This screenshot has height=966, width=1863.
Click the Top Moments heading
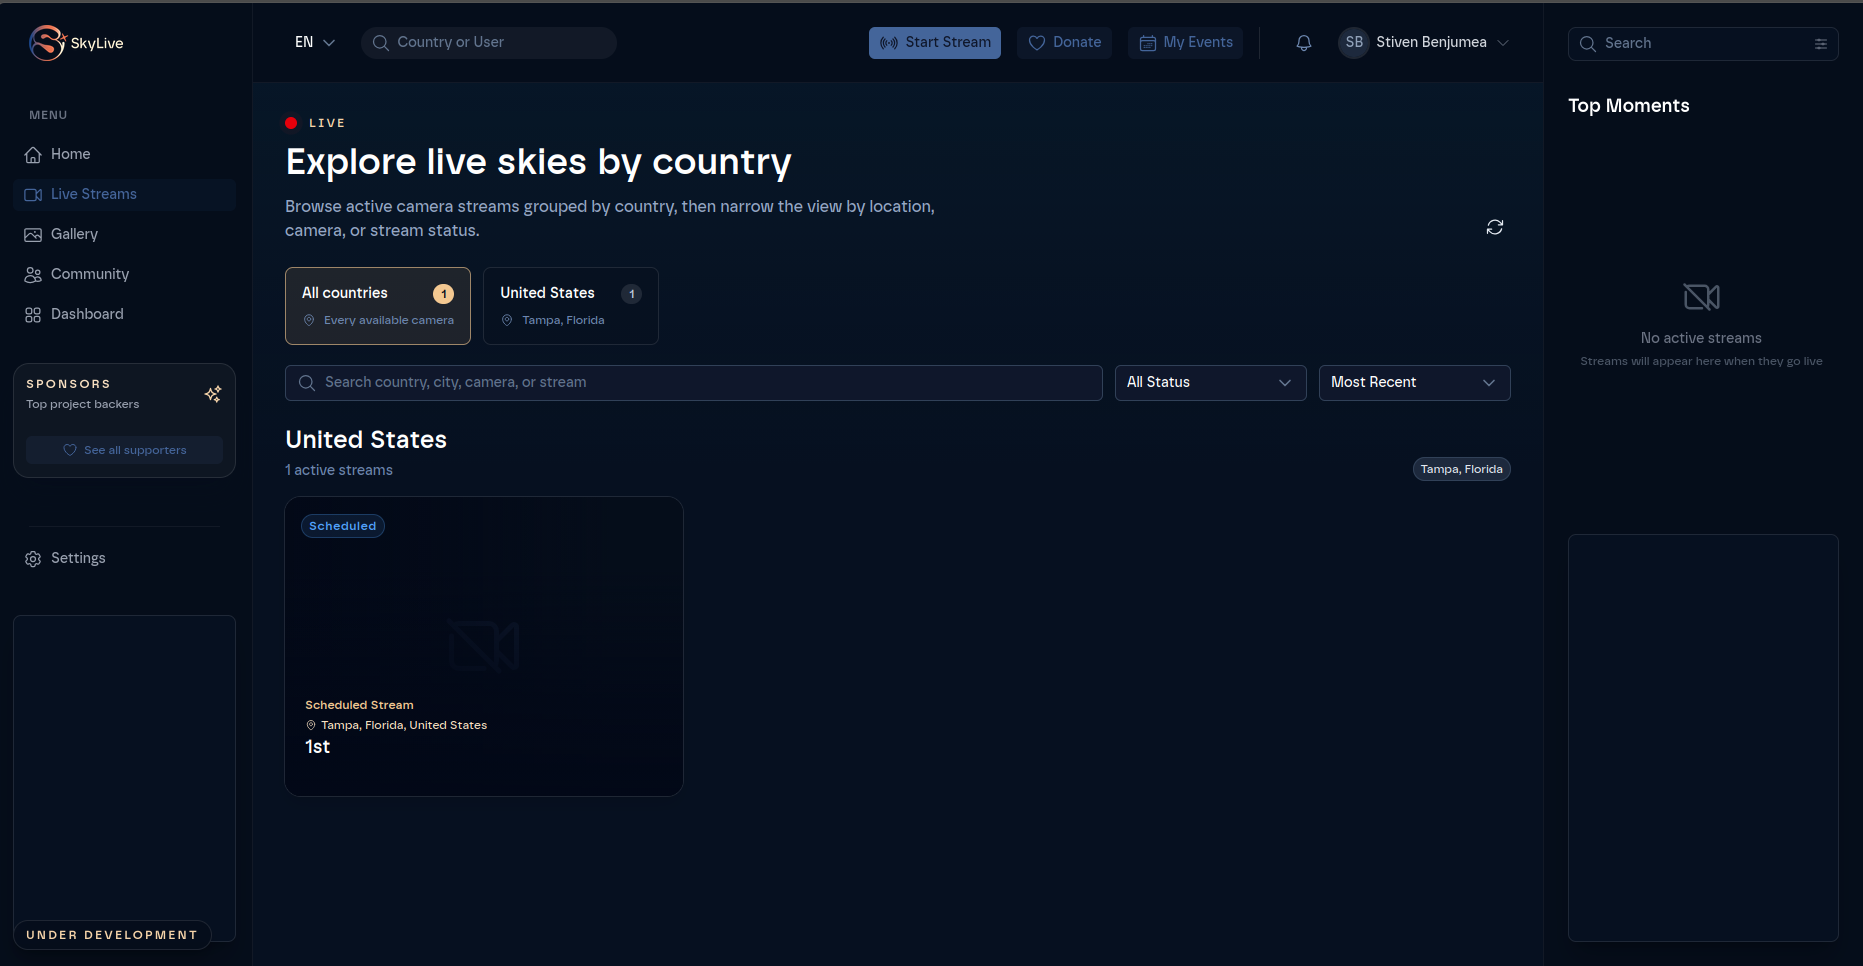point(1629,106)
